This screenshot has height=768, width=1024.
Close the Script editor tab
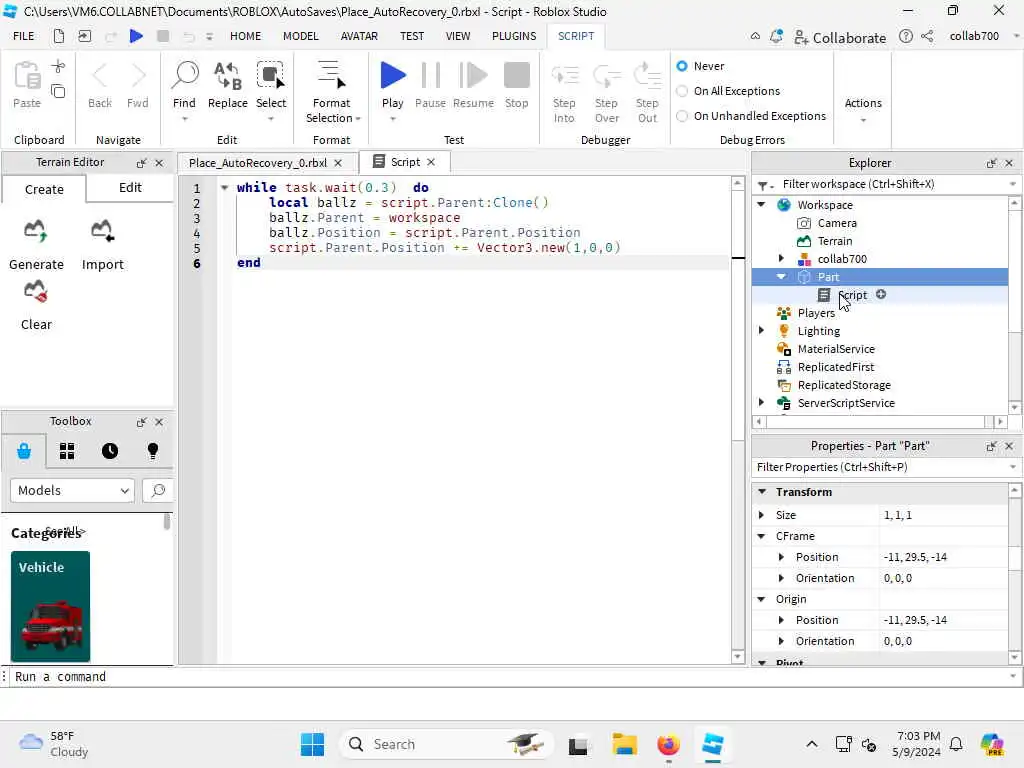(431, 162)
